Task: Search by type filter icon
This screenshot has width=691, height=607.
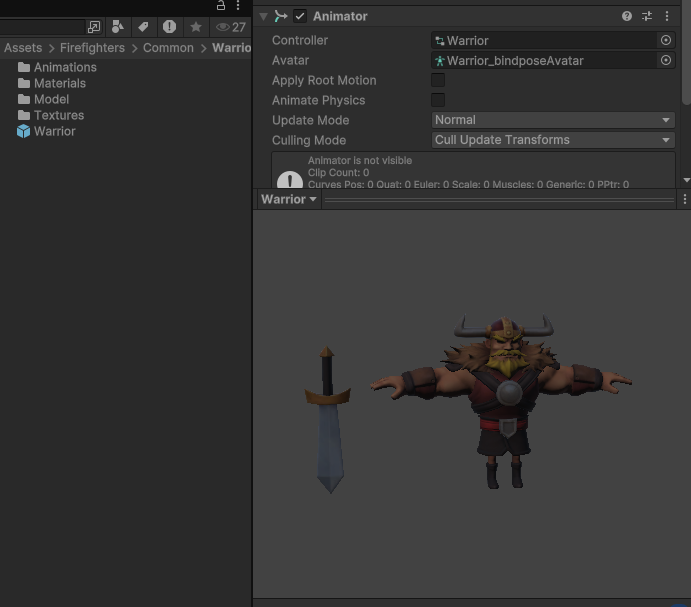Action: tap(117, 27)
